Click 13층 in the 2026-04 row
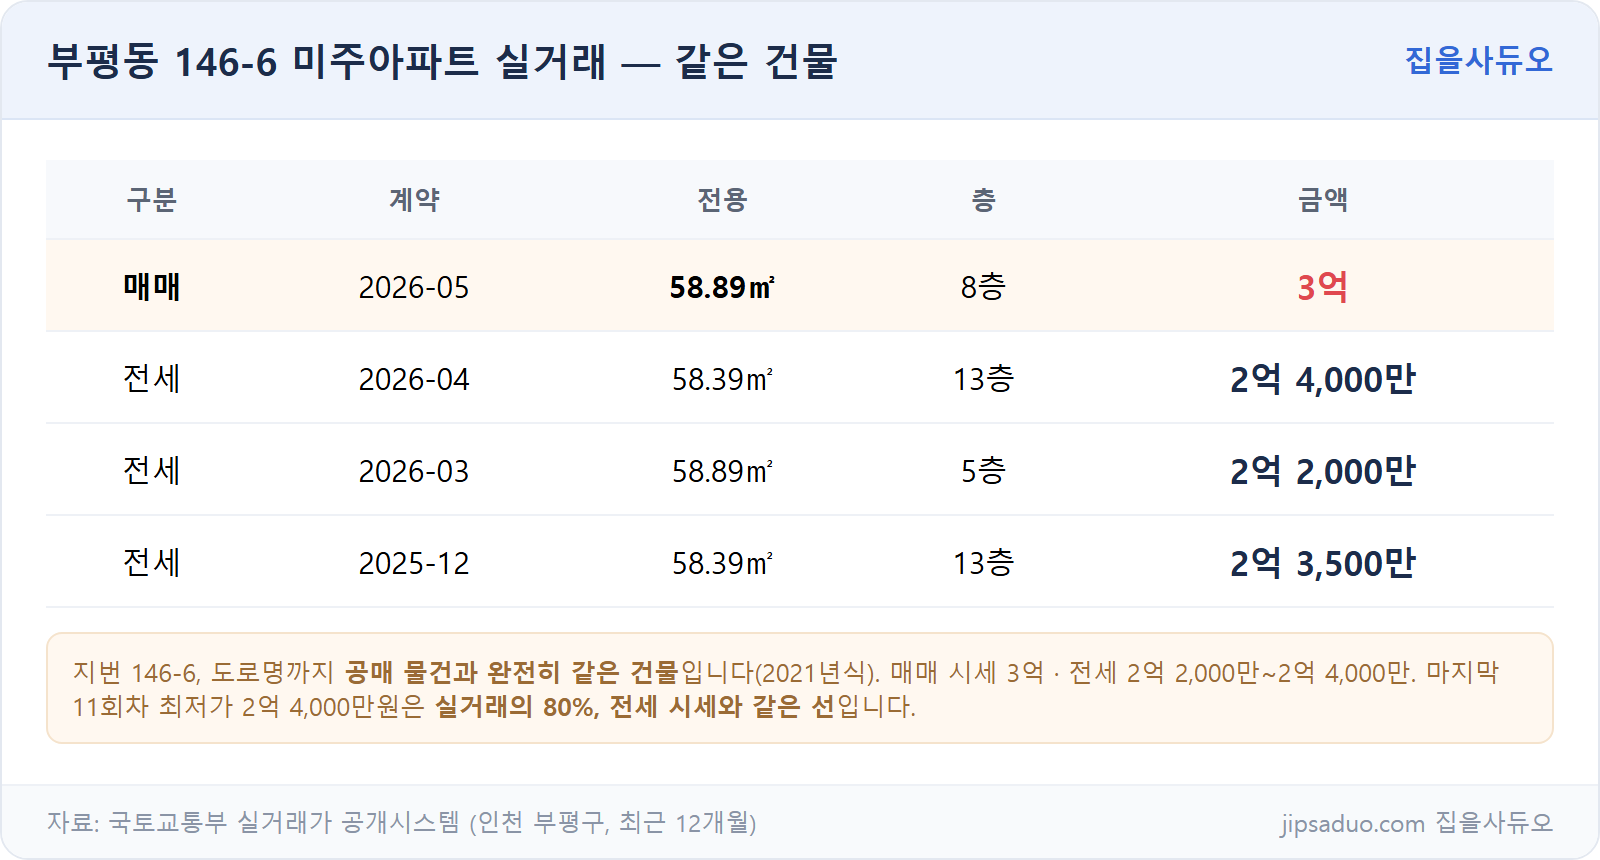The width and height of the screenshot is (1600, 860). 983,379
